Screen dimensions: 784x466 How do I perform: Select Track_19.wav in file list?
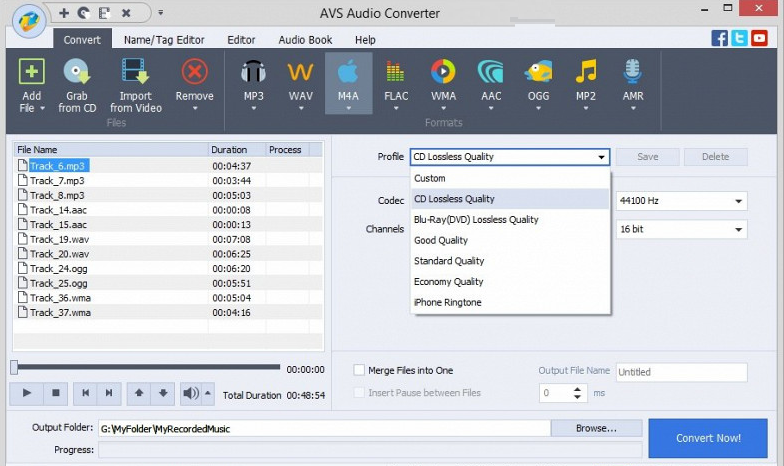click(168, 239)
